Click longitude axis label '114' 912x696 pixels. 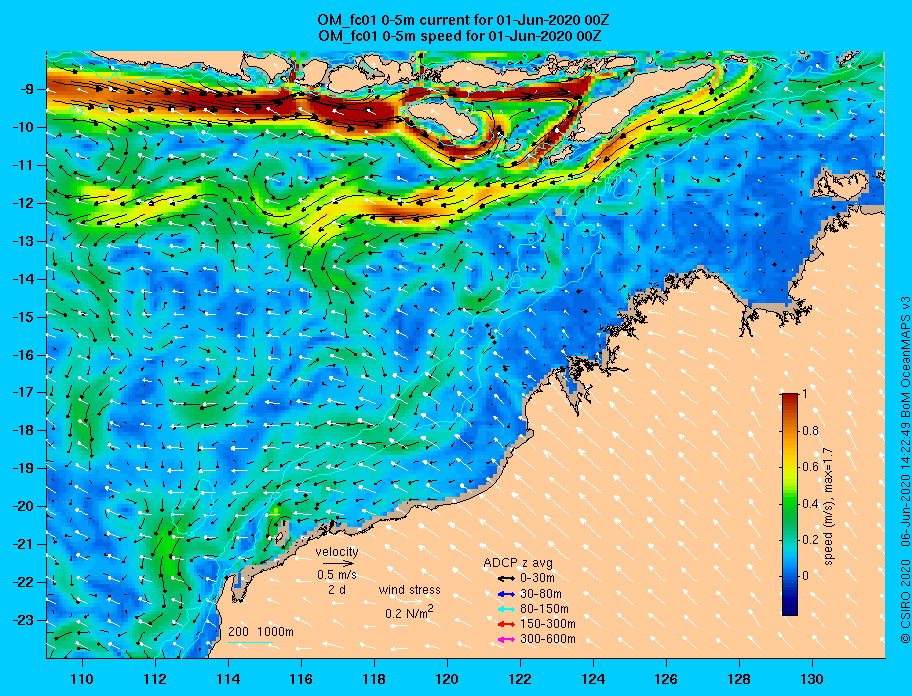point(228,679)
